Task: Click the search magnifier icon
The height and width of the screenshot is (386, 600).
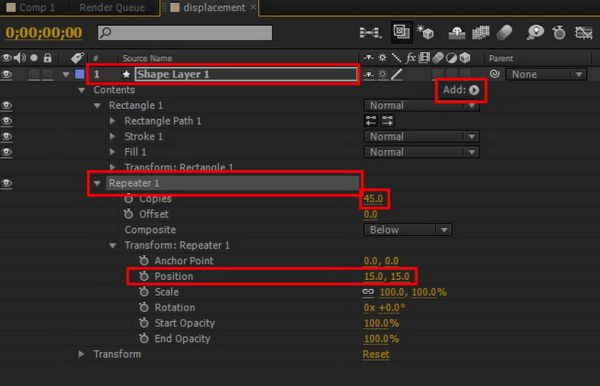Action: (x=105, y=33)
